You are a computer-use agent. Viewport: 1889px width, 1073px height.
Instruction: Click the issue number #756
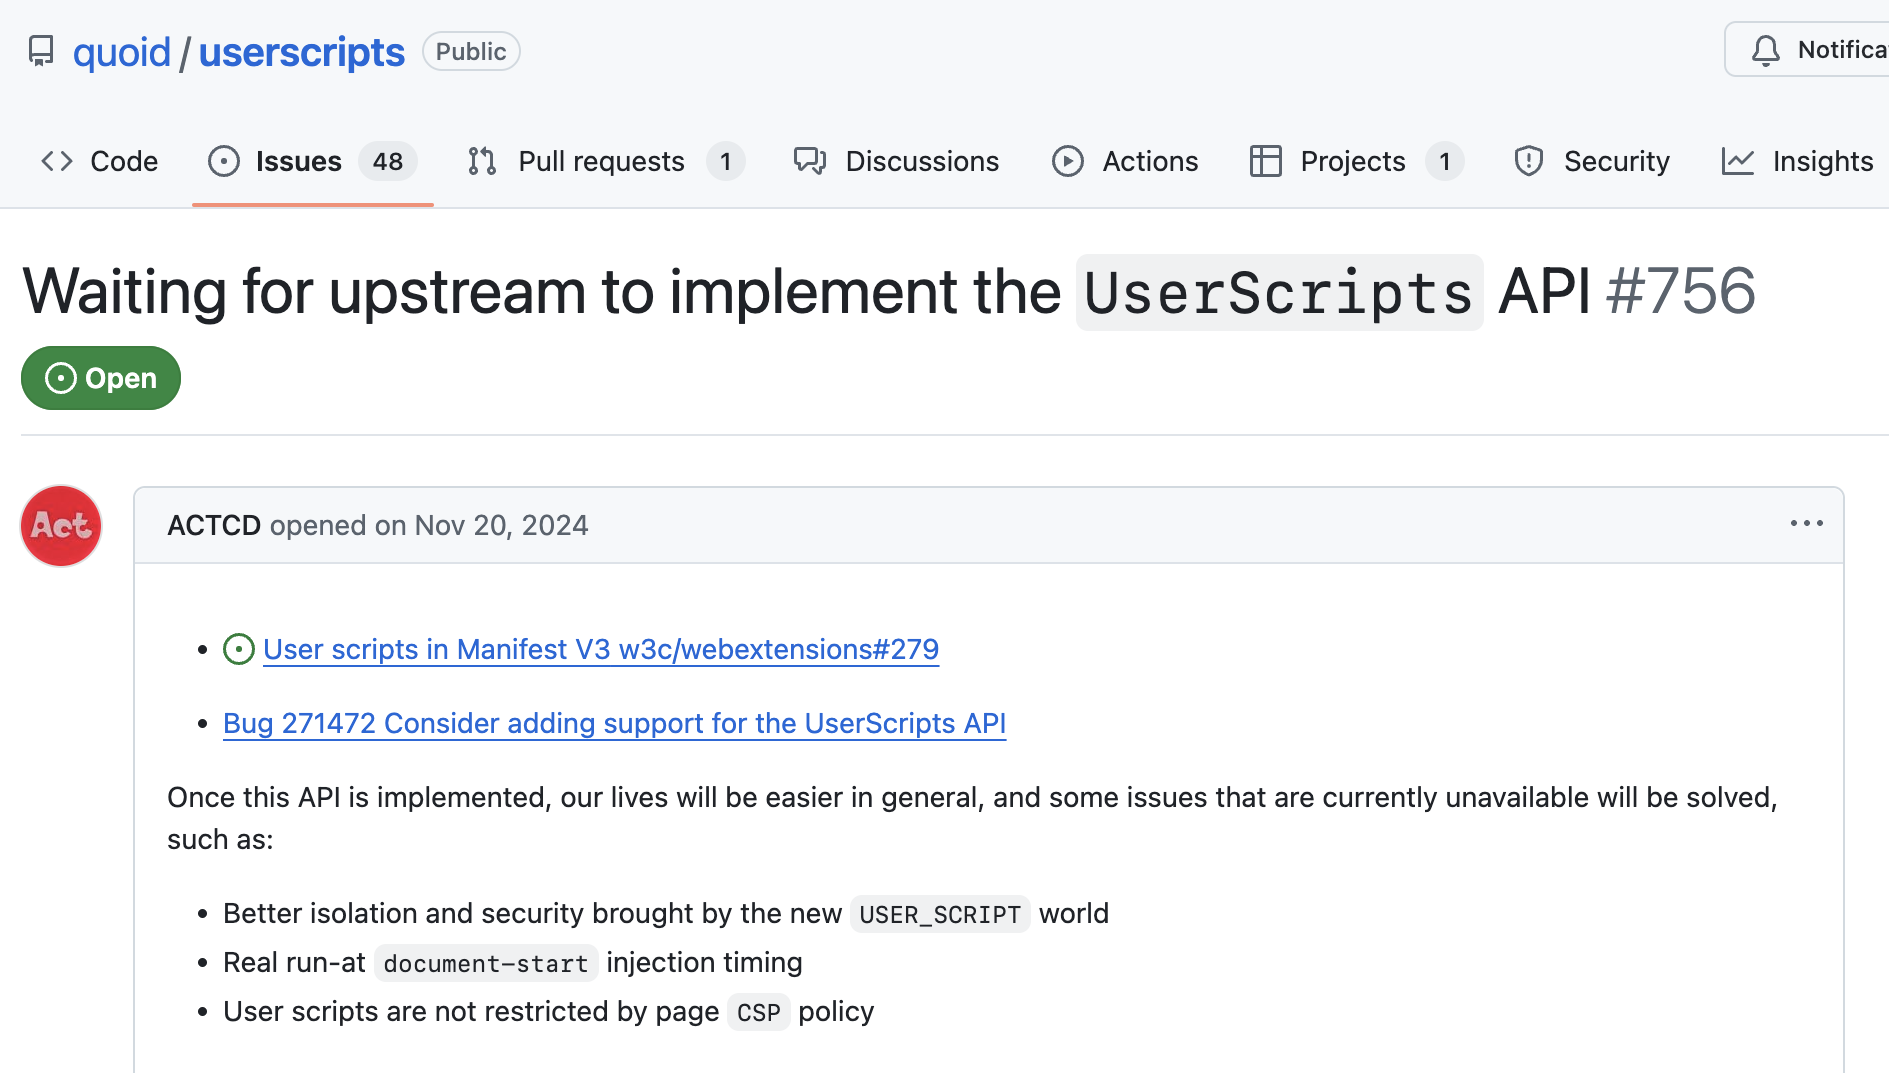tap(1681, 292)
